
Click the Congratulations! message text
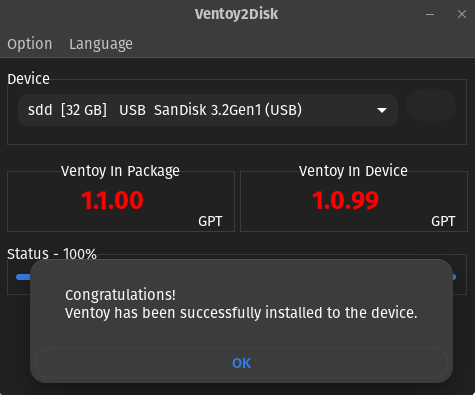pyautogui.click(x=120, y=295)
